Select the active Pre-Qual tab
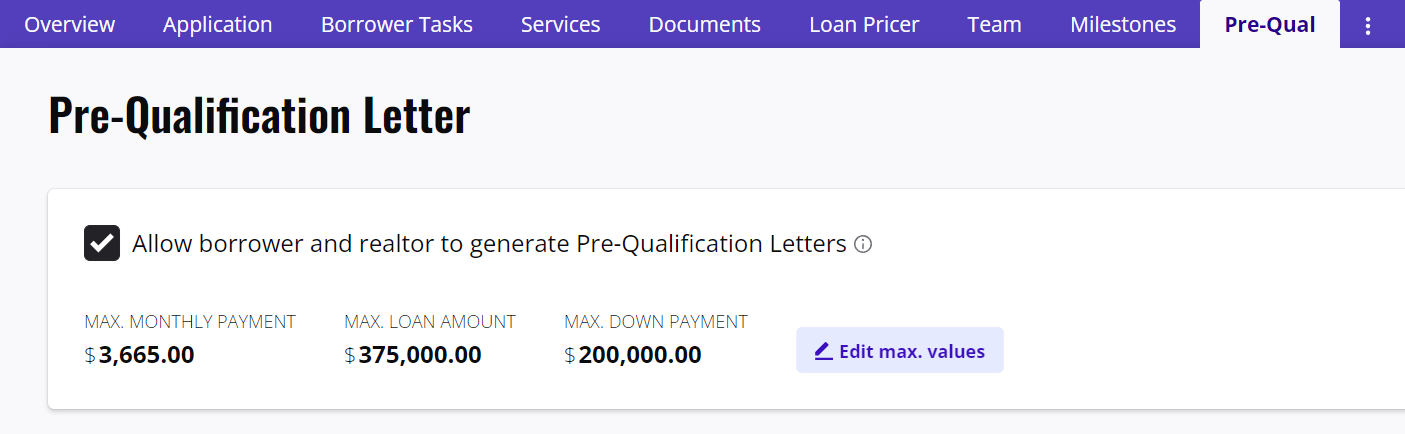The height and width of the screenshot is (434, 1405). pos(1270,25)
